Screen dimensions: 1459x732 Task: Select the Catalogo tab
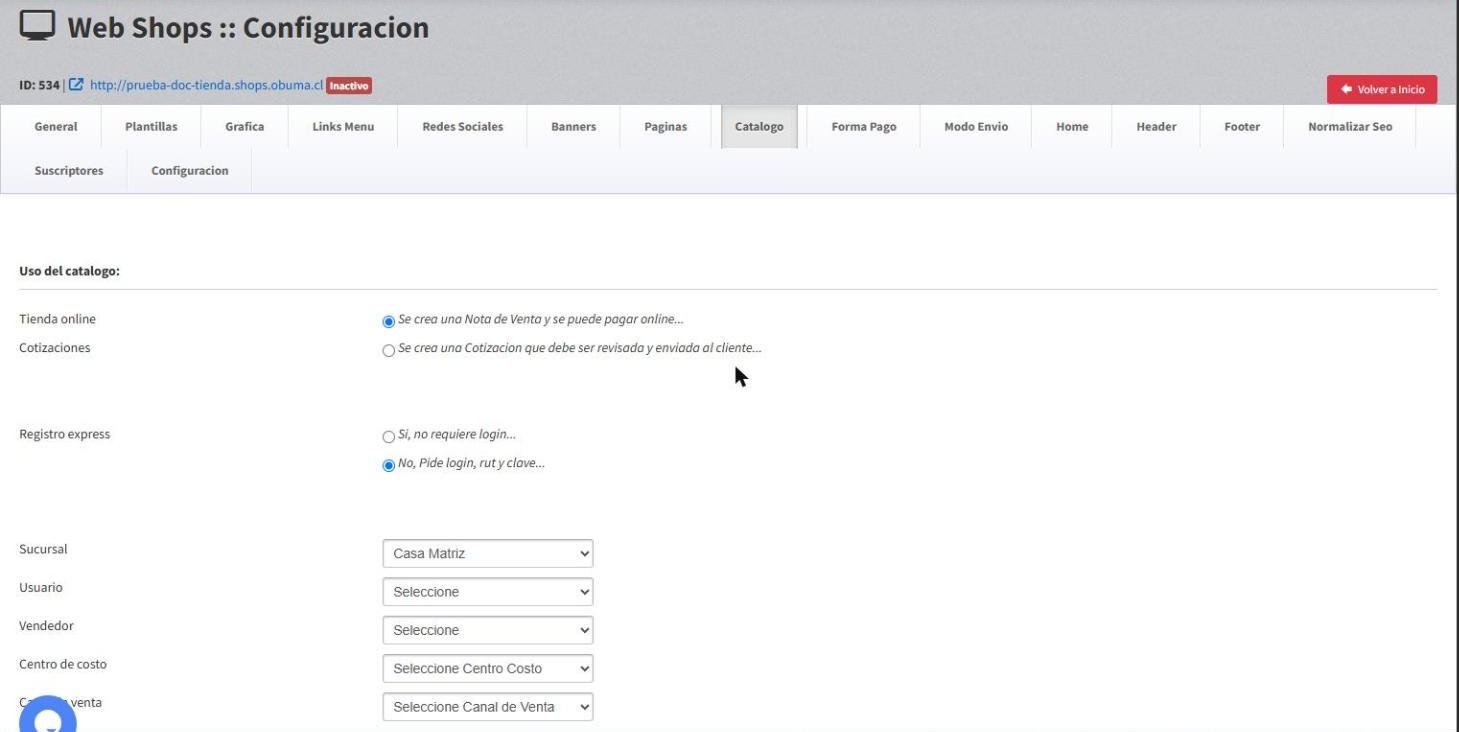pos(759,127)
